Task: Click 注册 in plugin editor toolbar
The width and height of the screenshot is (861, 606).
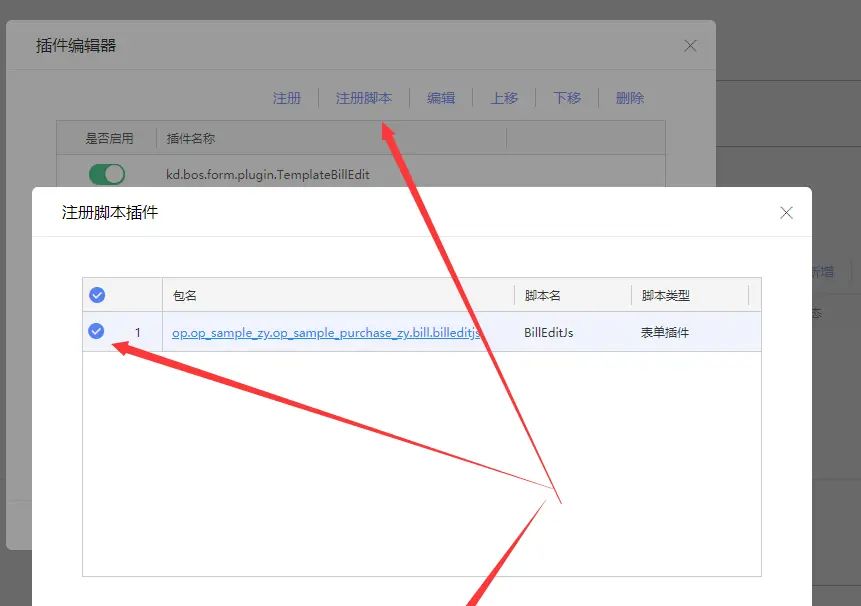Action: pyautogui.click(x=287, y=98)
